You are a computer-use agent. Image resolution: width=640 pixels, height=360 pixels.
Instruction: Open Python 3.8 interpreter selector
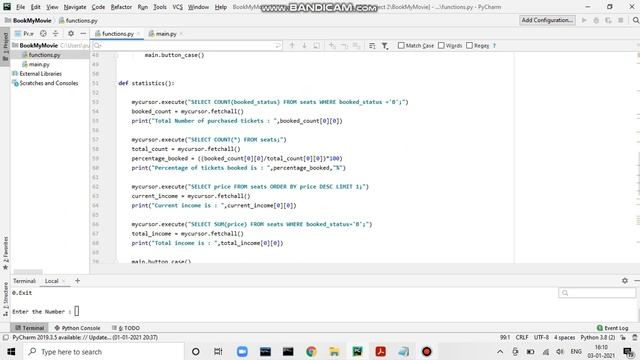point(598,338)
